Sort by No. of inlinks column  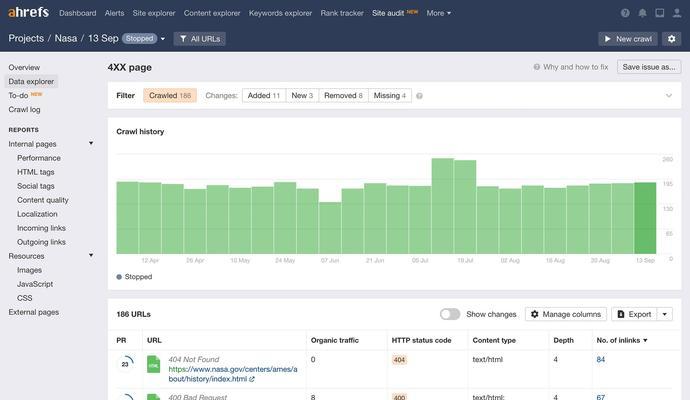point(622,340)
